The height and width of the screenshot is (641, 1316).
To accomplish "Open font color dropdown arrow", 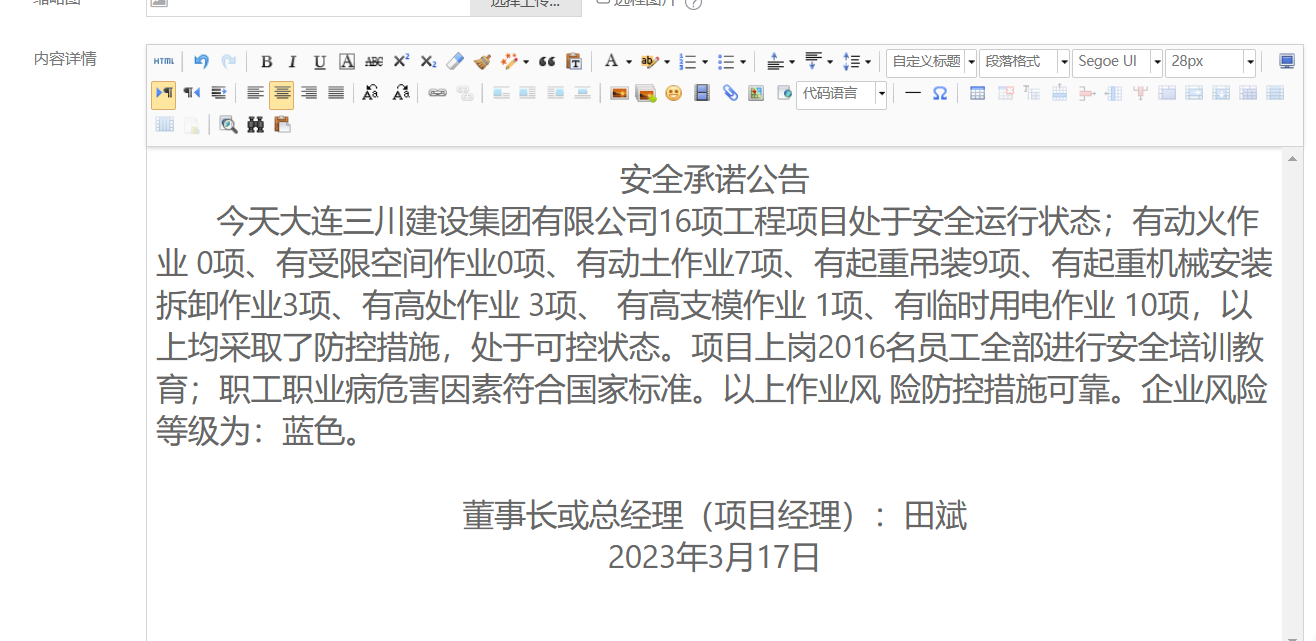I will (x=629, y=62).
